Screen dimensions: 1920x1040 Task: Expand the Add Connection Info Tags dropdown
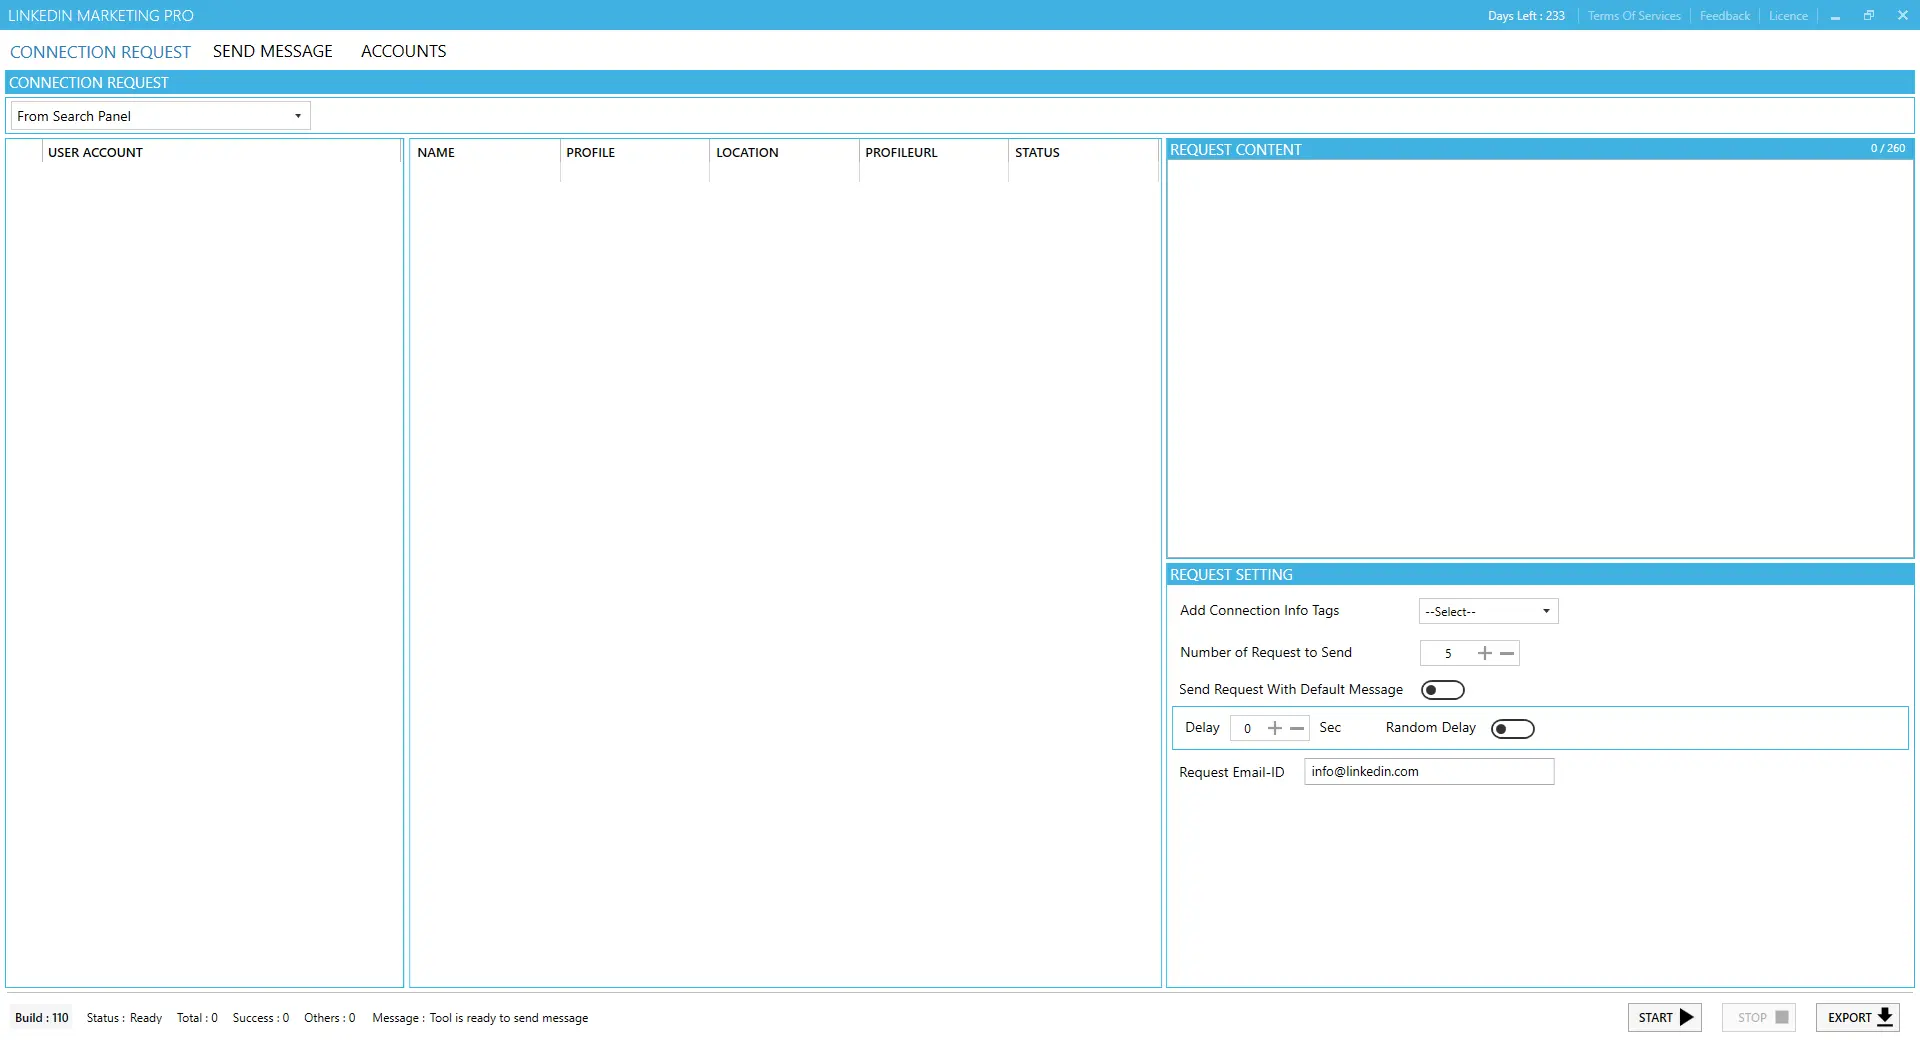point(1488,611)
